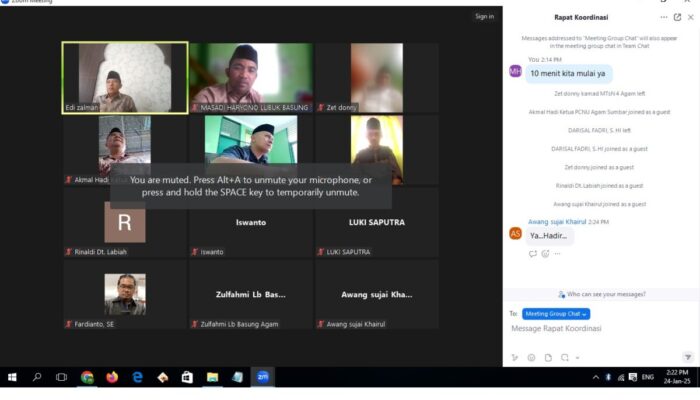Click the muted mic icon on Zet donny tile

pyautogui.click(x=321, y=108)
